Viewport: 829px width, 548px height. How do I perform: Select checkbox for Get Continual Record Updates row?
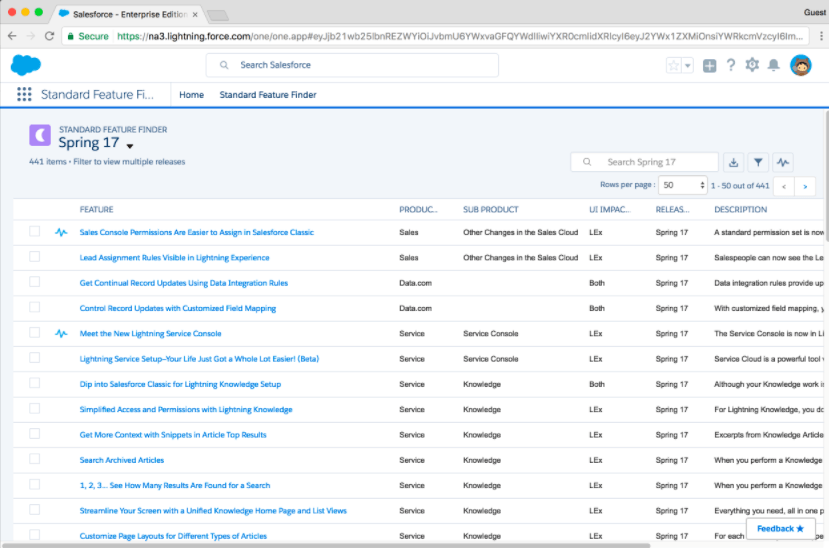pos(34,282)
